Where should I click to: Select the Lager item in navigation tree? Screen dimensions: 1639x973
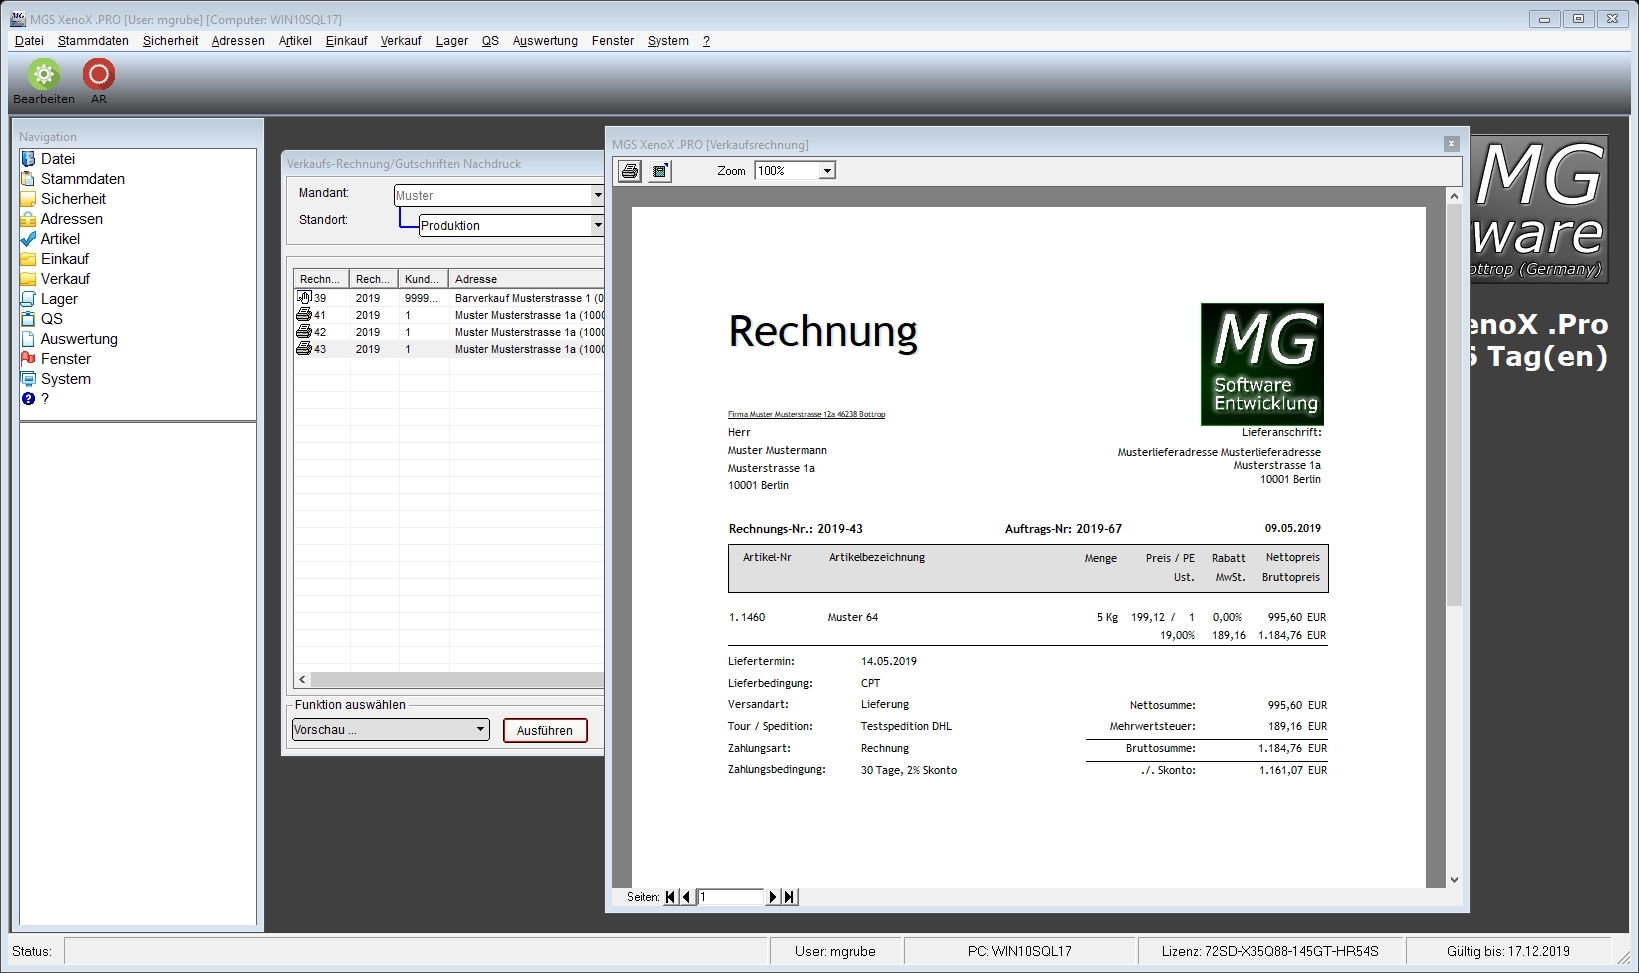[x=59, y=299]
